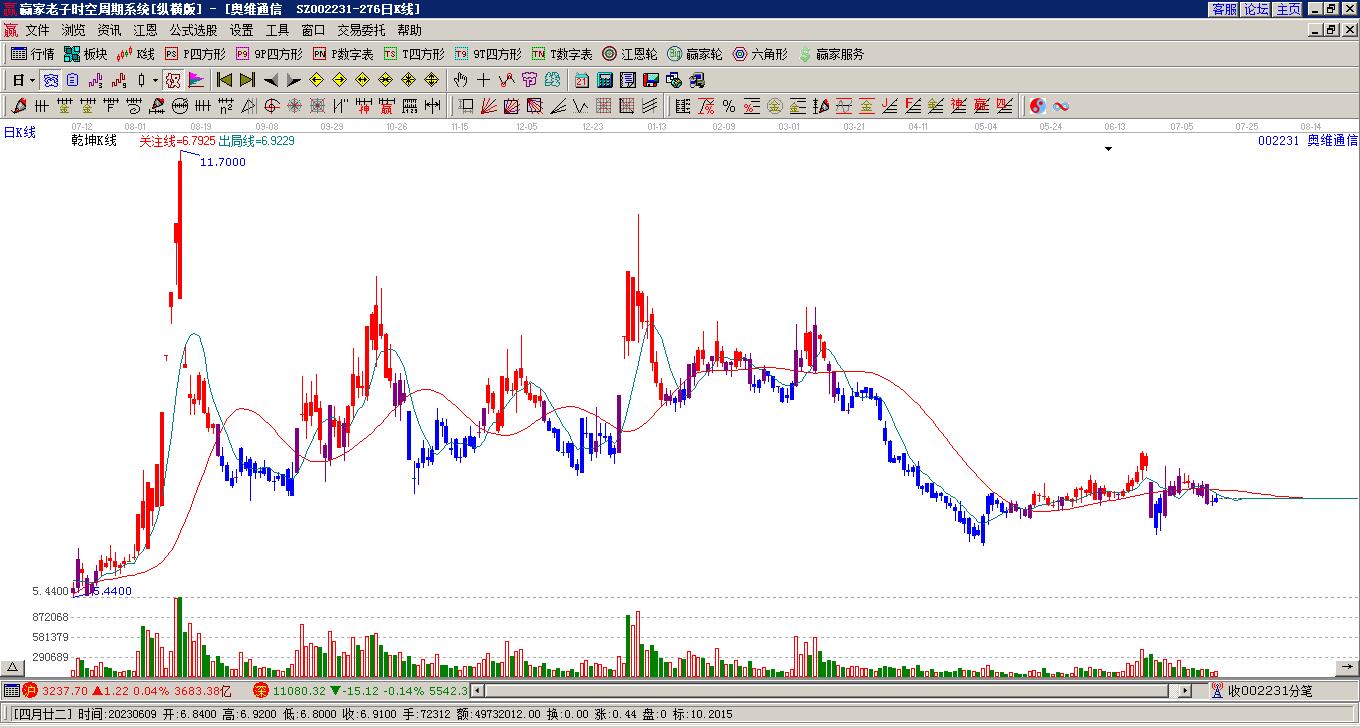The image size is (1360, 728).
Task: Open the calculator tool icon
Action: point(605,80)
